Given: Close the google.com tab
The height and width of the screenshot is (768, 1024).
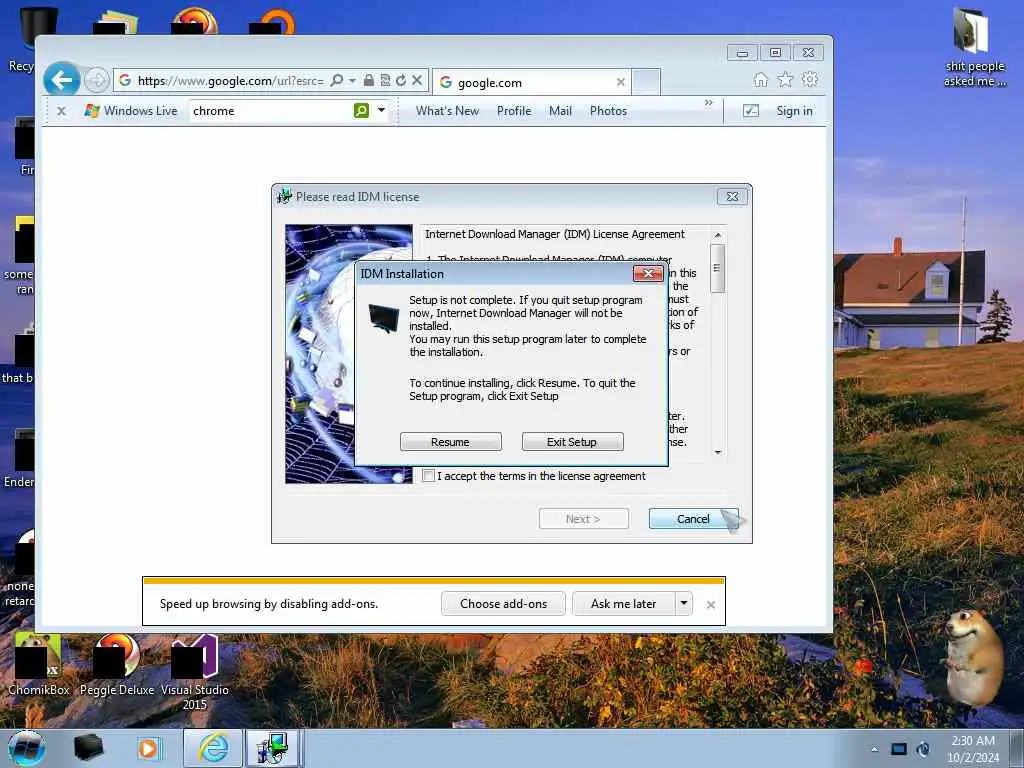Looking at the screenshot, I should click(x=620, y=82).
